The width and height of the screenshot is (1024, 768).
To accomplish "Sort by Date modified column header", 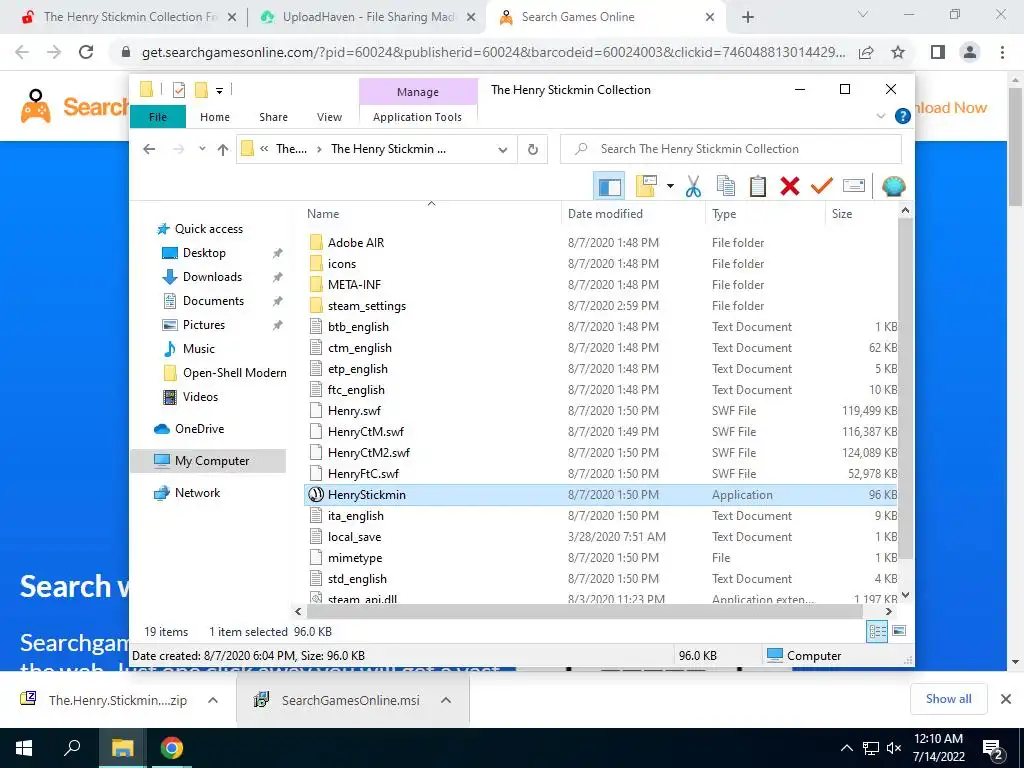I will click(605, 214).
